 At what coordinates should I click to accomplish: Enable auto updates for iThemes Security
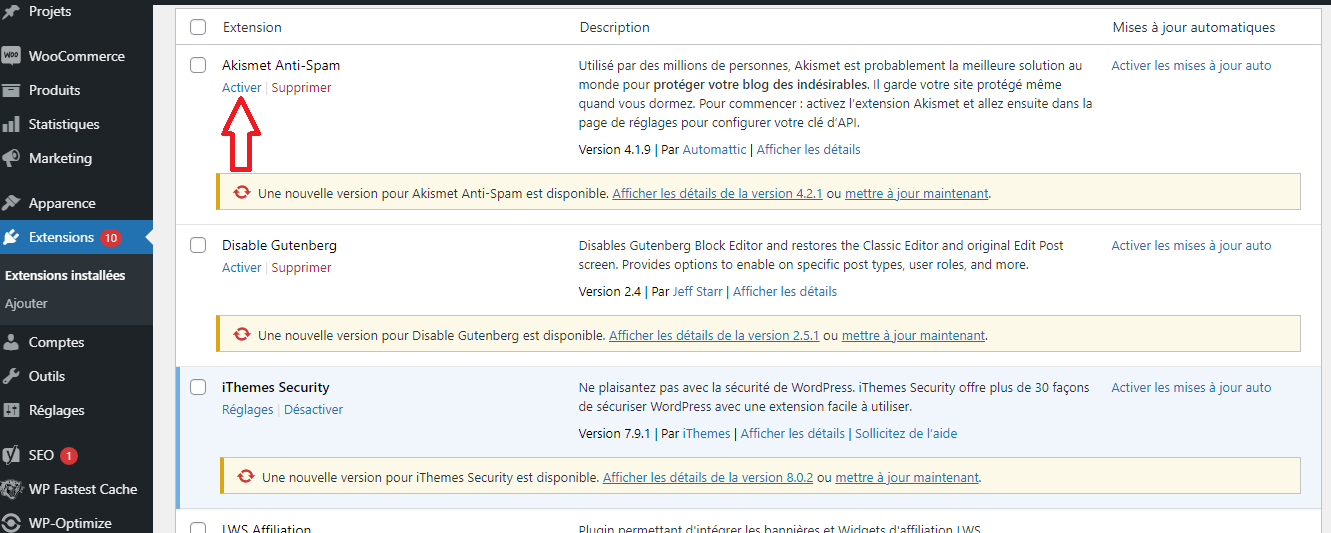pos(1191,387)
